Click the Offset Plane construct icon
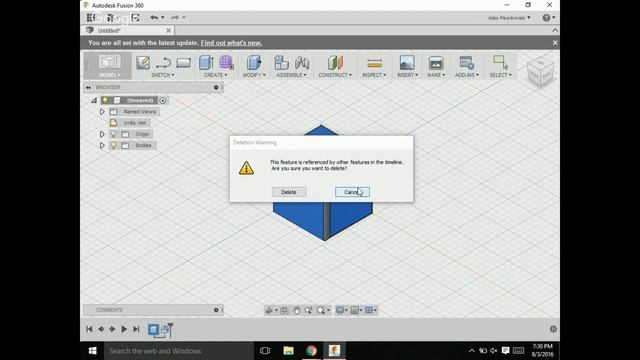The width and height of the screenshot is (640, 360). coord(335,62)
